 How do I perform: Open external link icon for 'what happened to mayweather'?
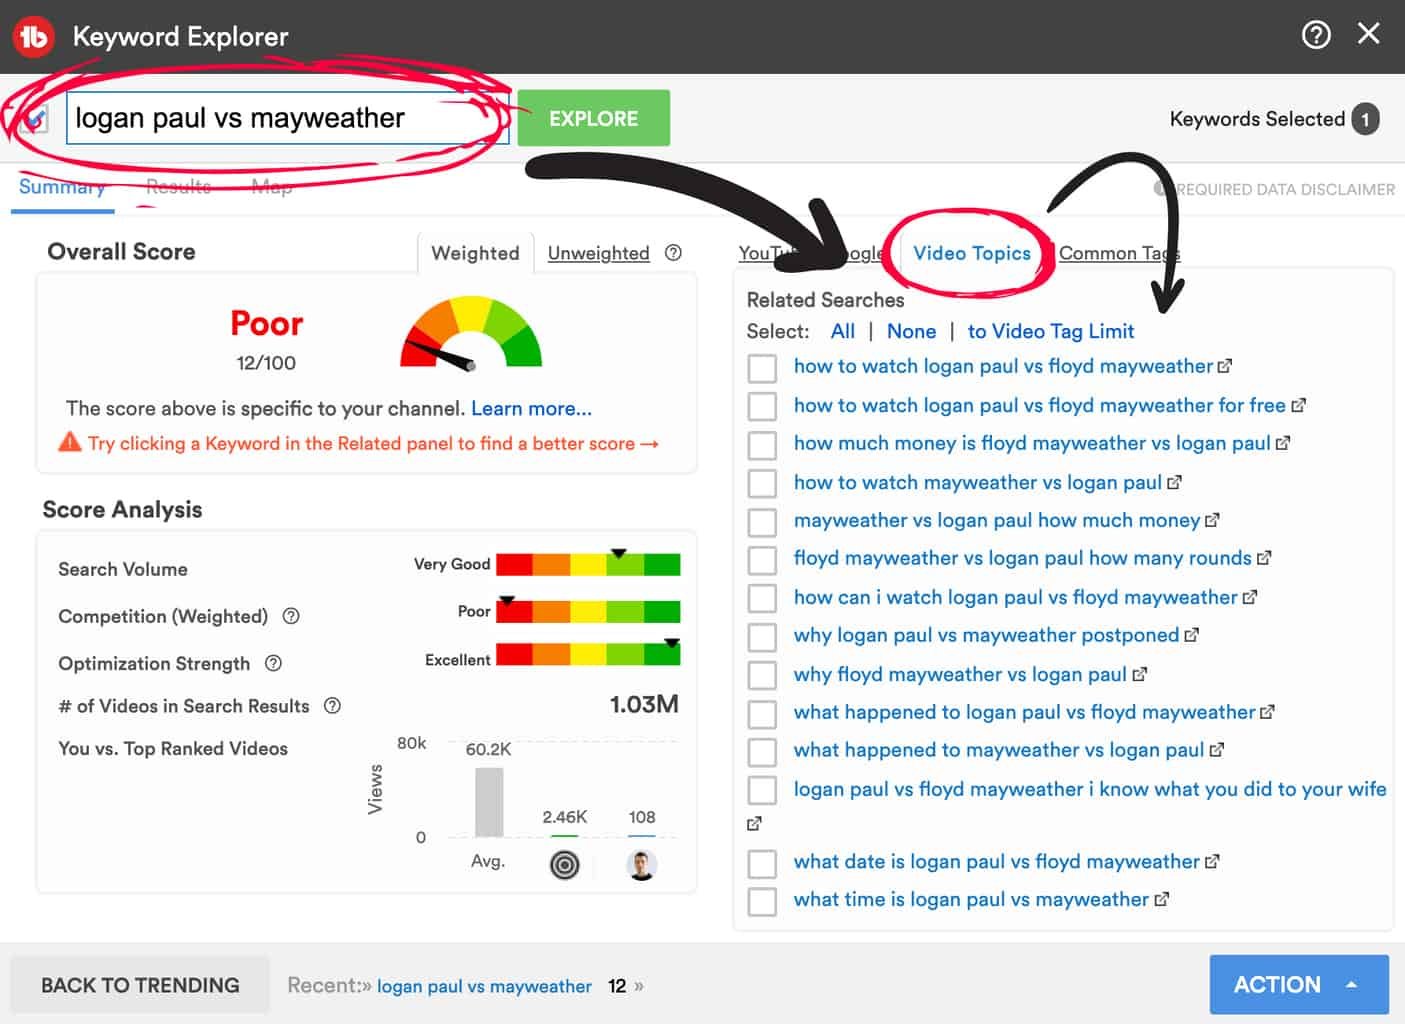[1216, 750]
